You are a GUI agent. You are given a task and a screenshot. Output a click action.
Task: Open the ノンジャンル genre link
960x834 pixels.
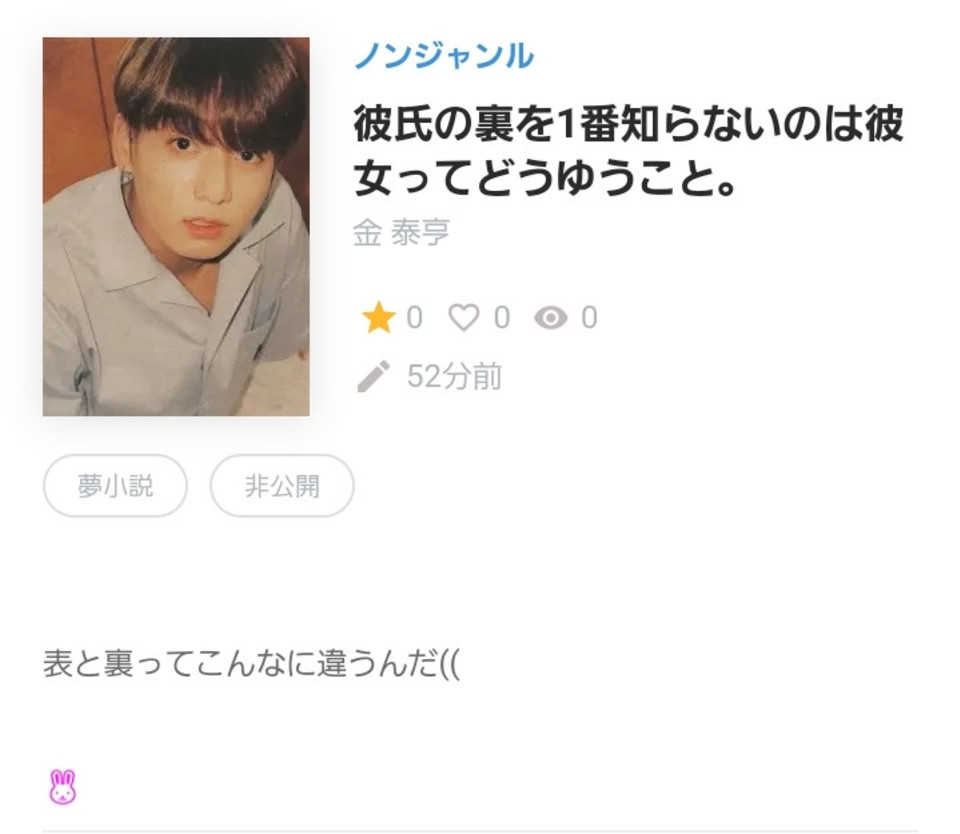pyautogui.click(x=444, y=56)
